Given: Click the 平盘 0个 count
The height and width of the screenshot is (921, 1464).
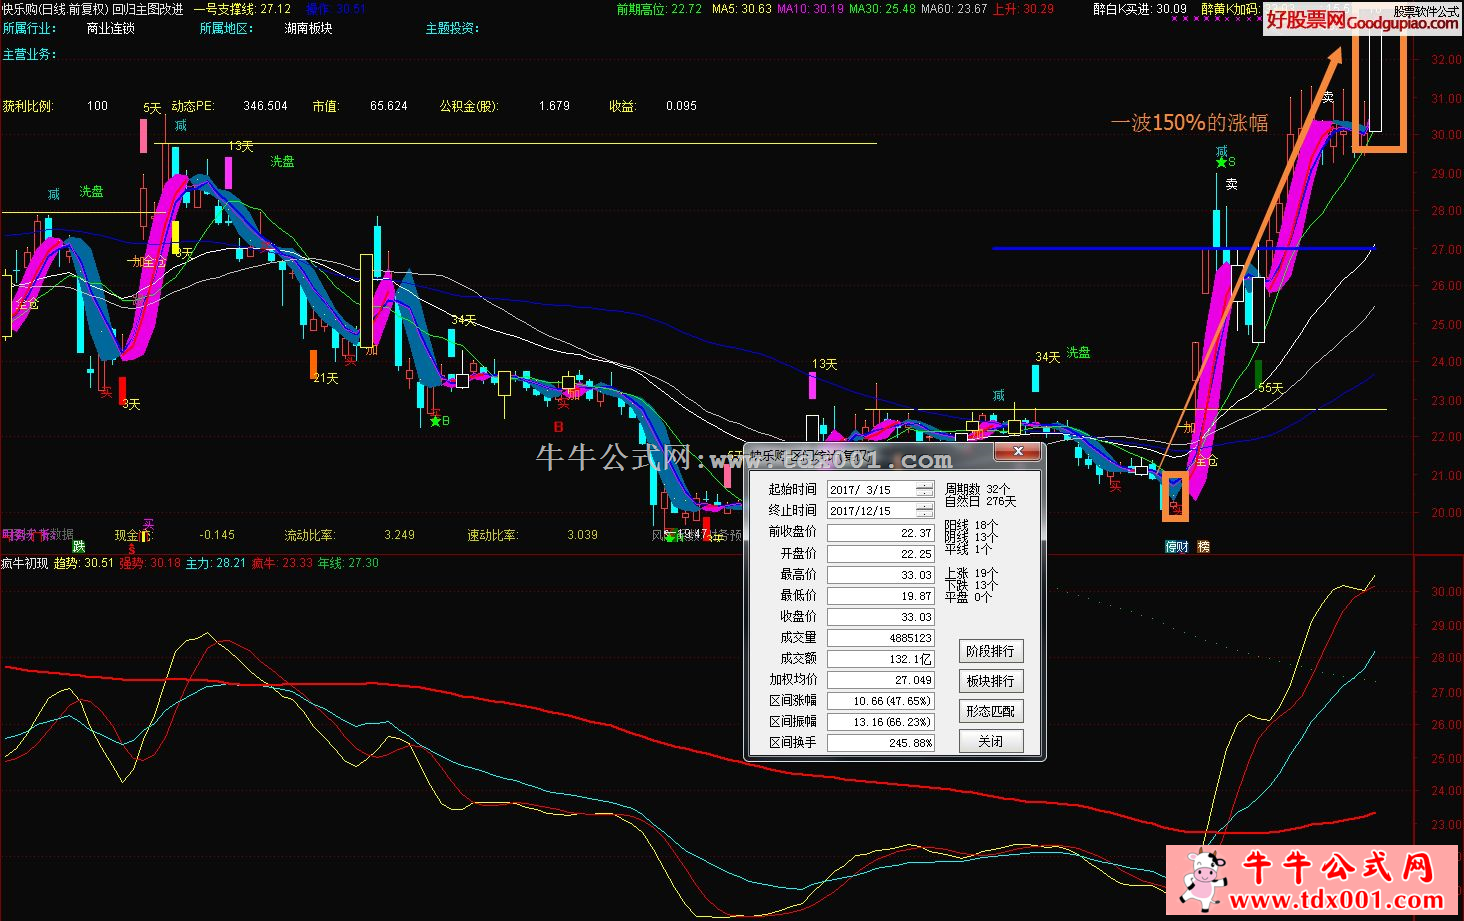Looking at the screenshot, I should [968, 597].
